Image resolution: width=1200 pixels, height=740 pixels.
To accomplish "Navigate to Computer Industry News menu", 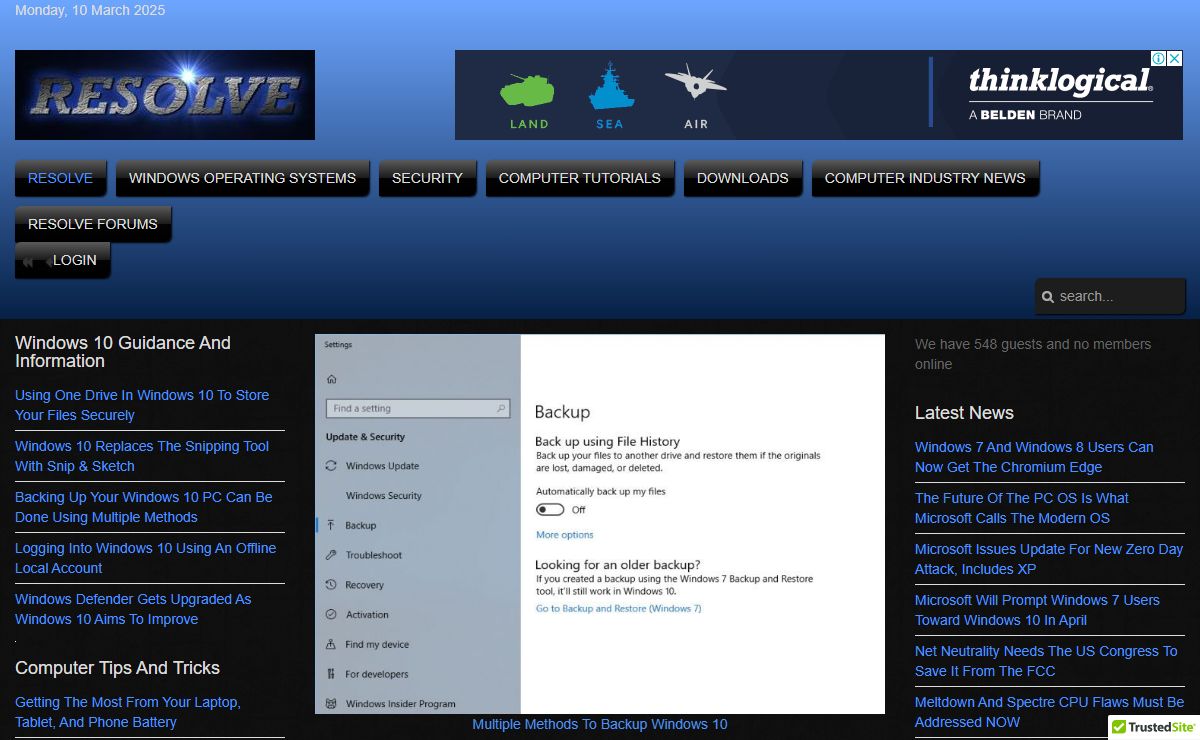I will tap(925, 178).
